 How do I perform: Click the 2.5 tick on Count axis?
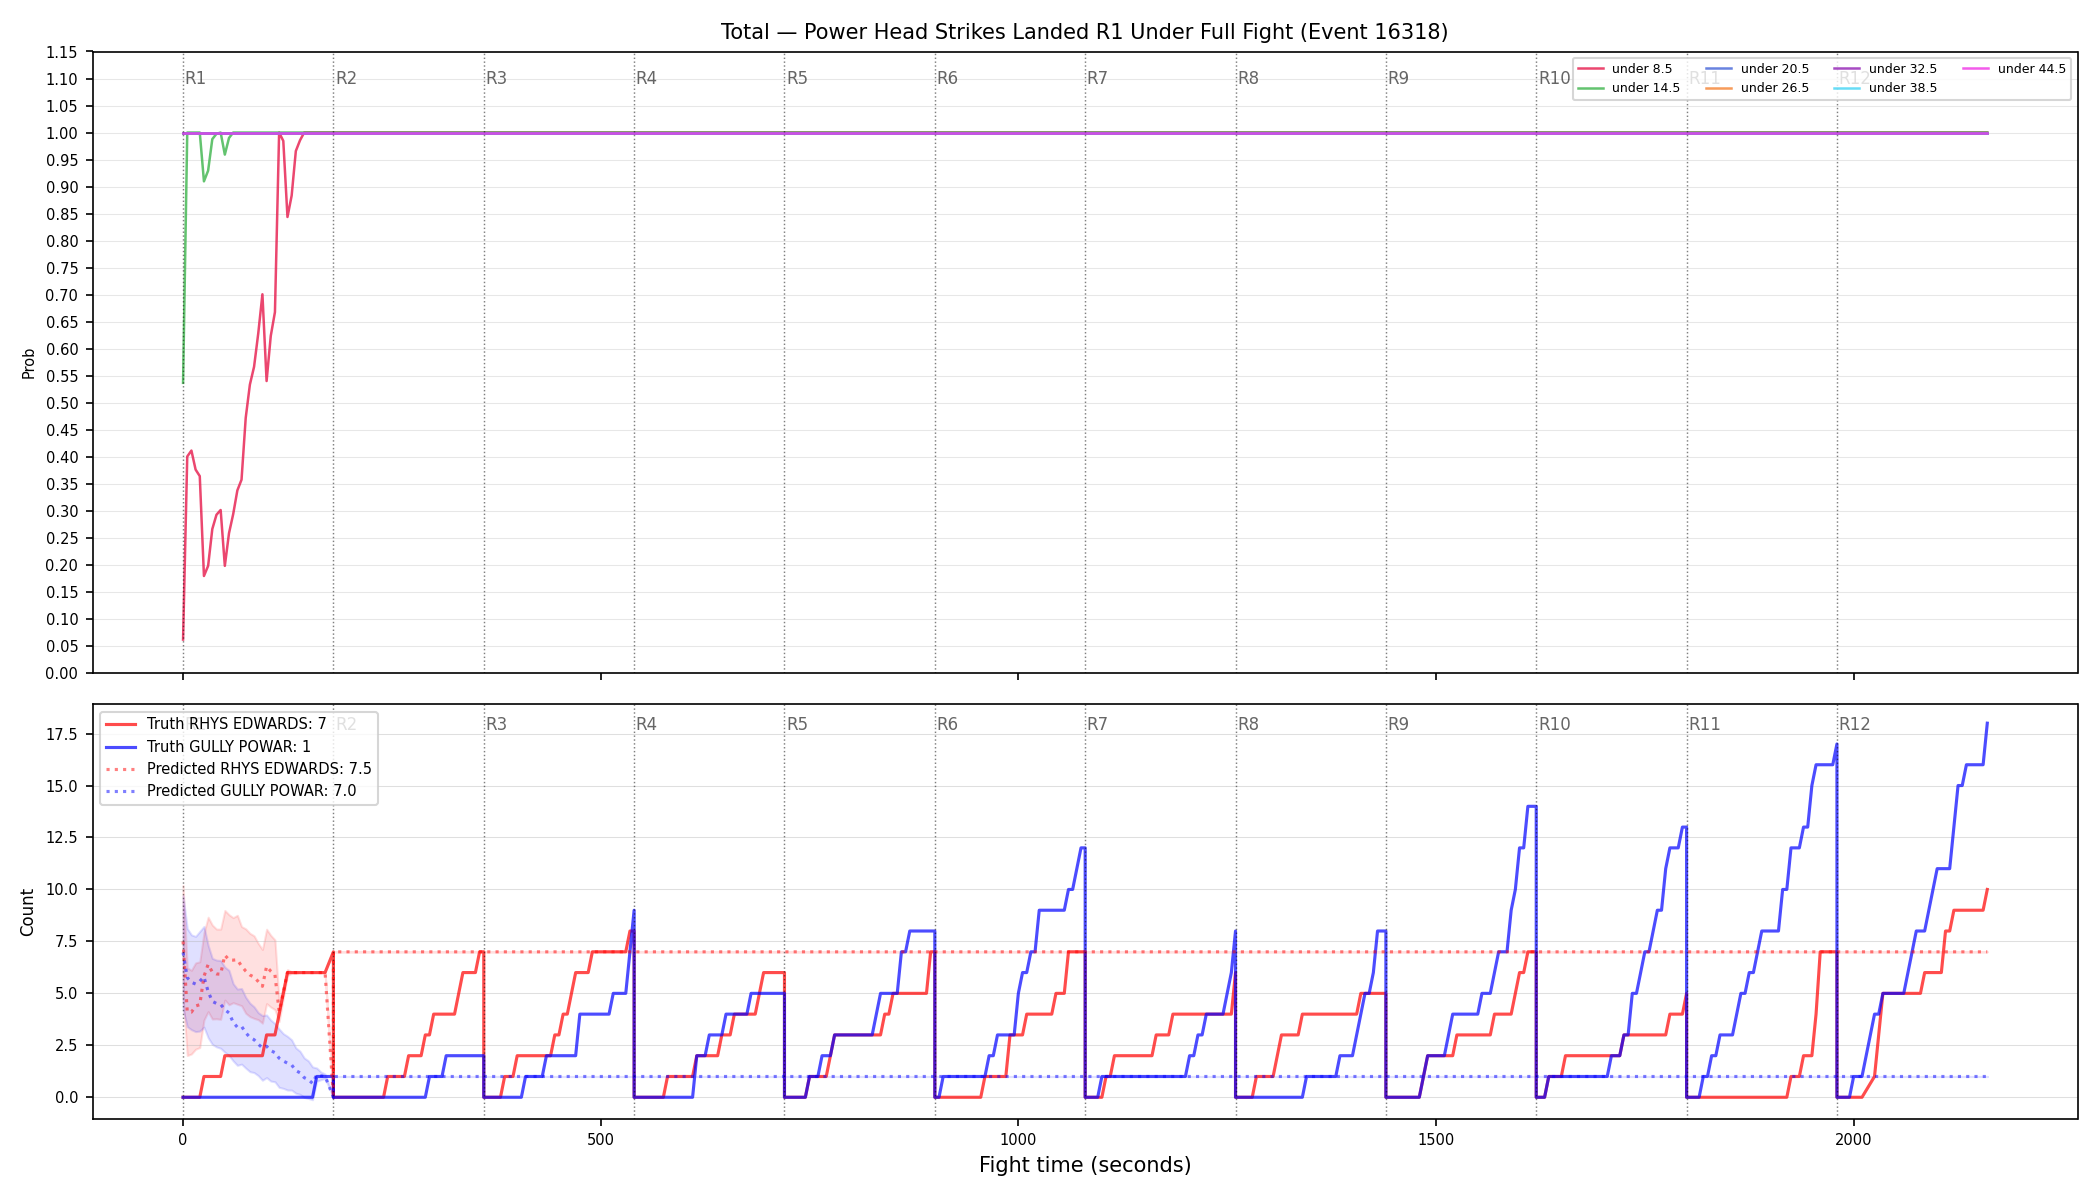coord(66,1045)
